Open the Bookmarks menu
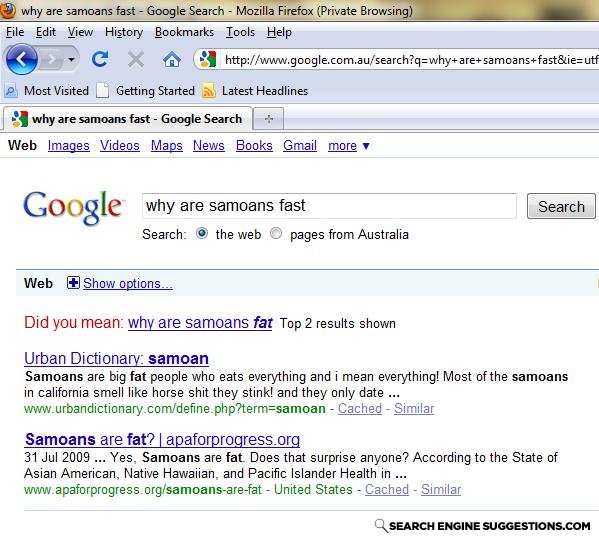Screen dimensions: 599x537 (184, 32)
